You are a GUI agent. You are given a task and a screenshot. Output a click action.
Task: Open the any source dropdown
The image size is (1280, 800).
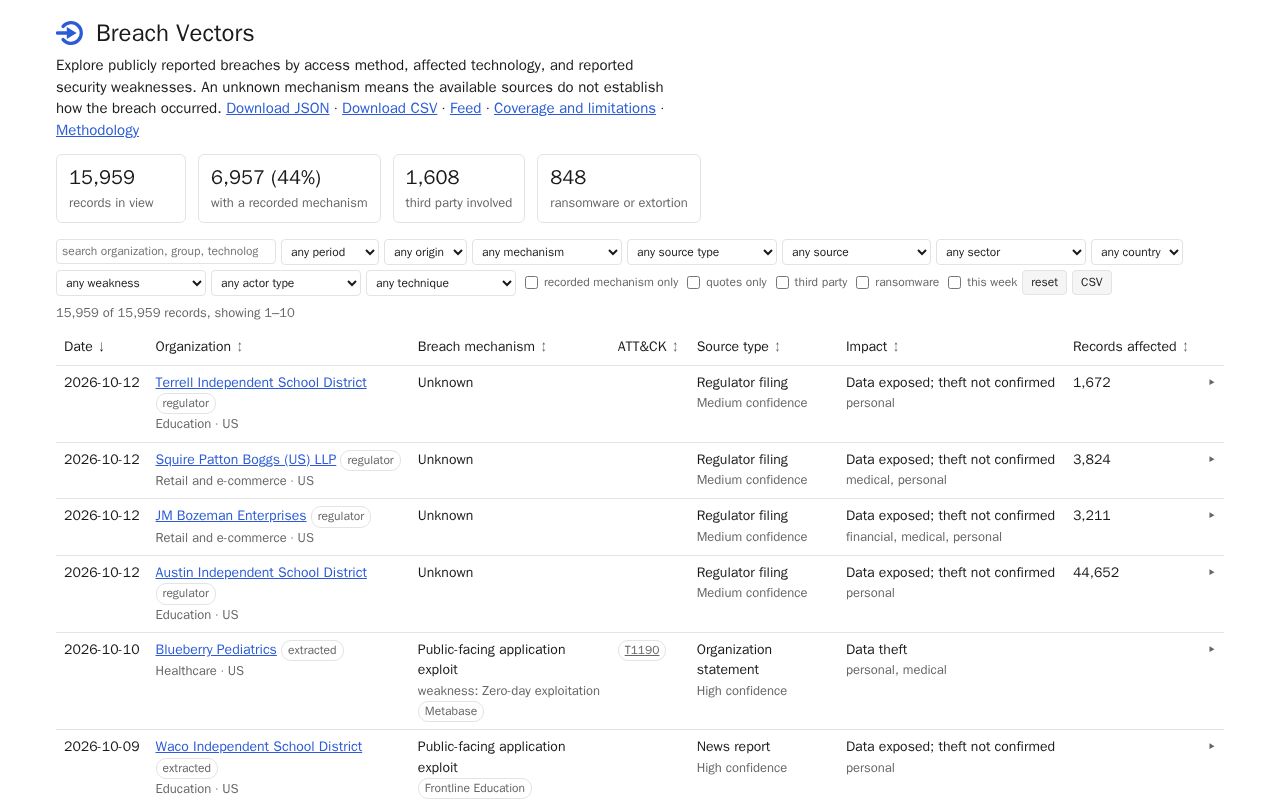point(856,252)
